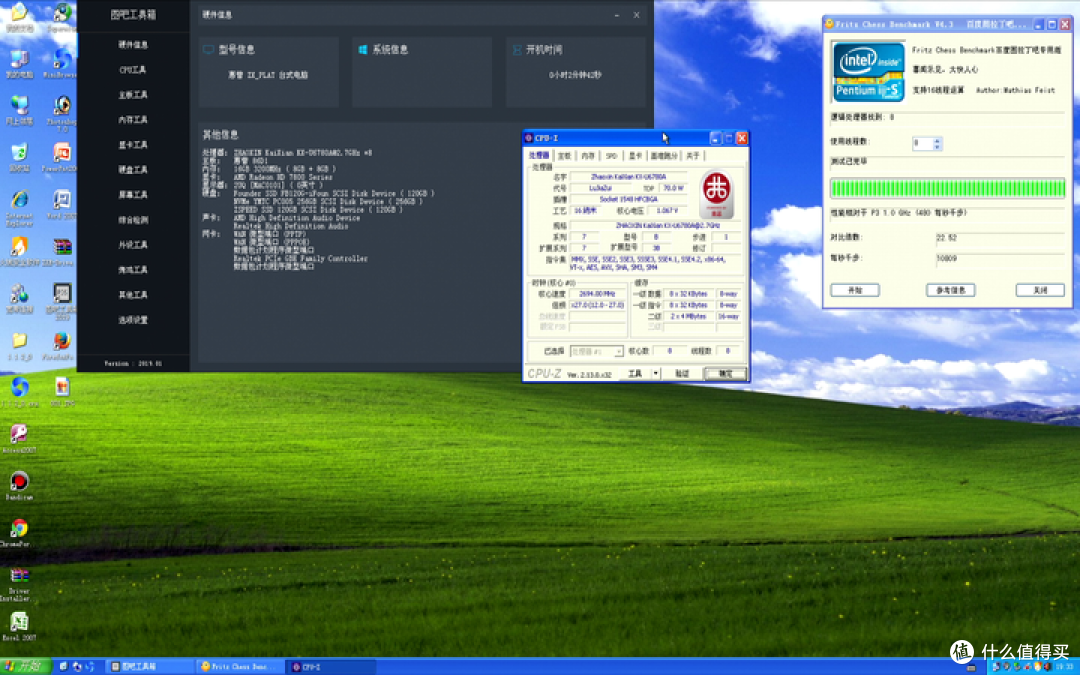Open CPU-Z 处理器 #1 selection dropdown
Screen dimensions: 1080x675
point(596,351)
